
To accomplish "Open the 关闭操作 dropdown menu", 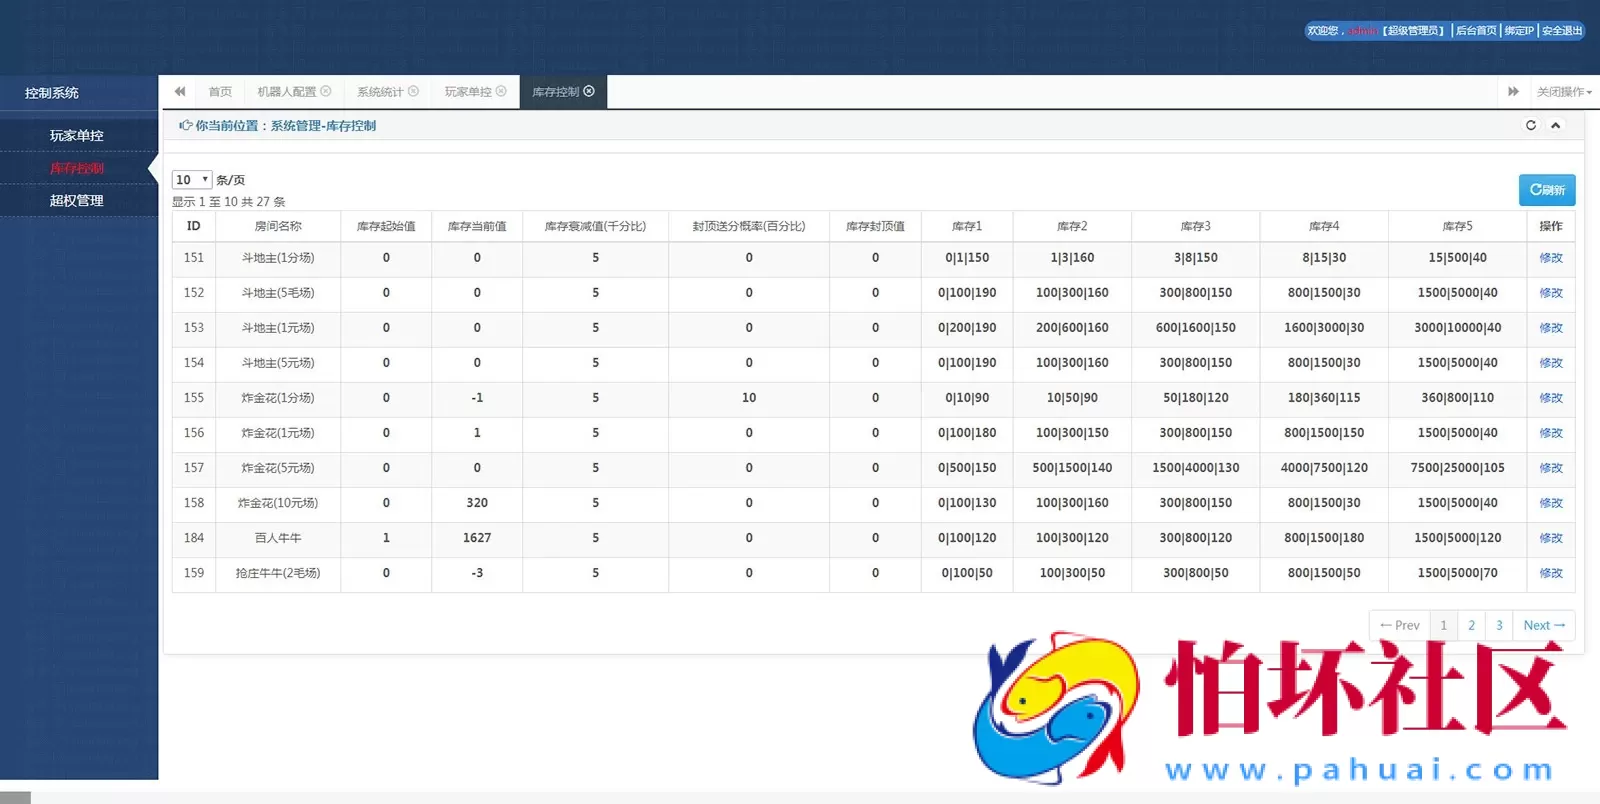I will click(x=1563, y=92).
